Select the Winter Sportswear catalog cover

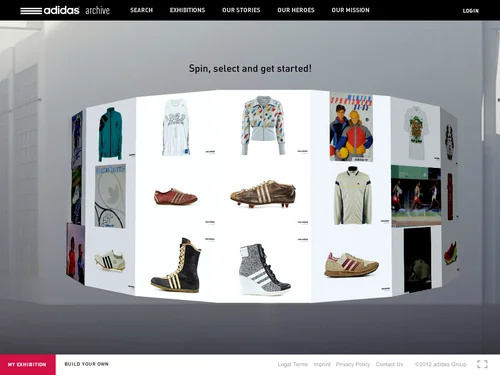pyautogui.click(x=351, y=127)
